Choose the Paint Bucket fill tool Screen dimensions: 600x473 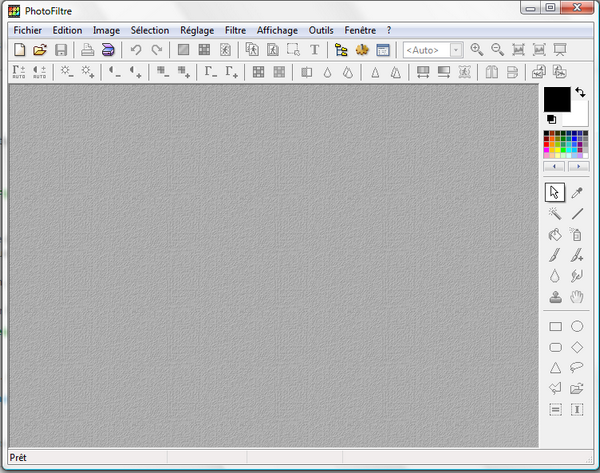555,235
